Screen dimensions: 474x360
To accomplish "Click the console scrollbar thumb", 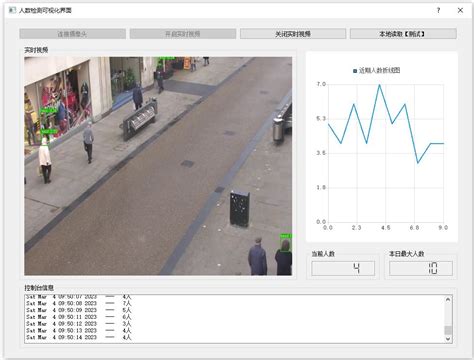I will 448,330.
